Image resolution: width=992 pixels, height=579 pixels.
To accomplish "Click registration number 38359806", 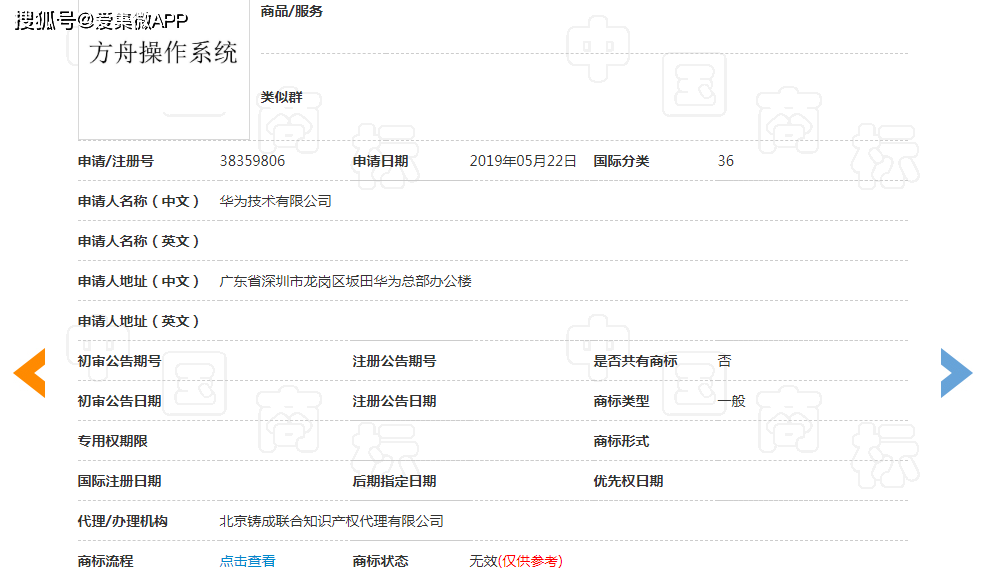I will pos(250,160).
